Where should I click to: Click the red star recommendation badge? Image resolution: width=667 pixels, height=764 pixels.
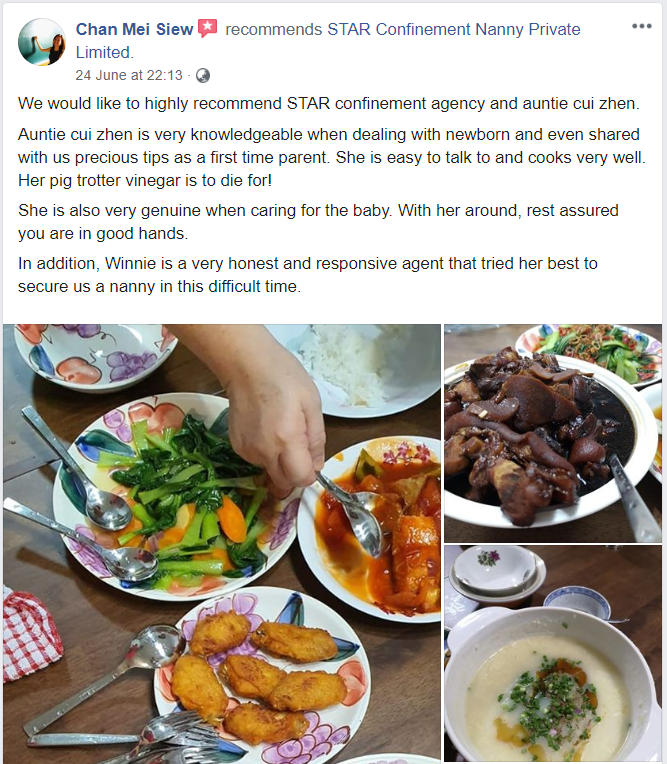tap(208, 29)
